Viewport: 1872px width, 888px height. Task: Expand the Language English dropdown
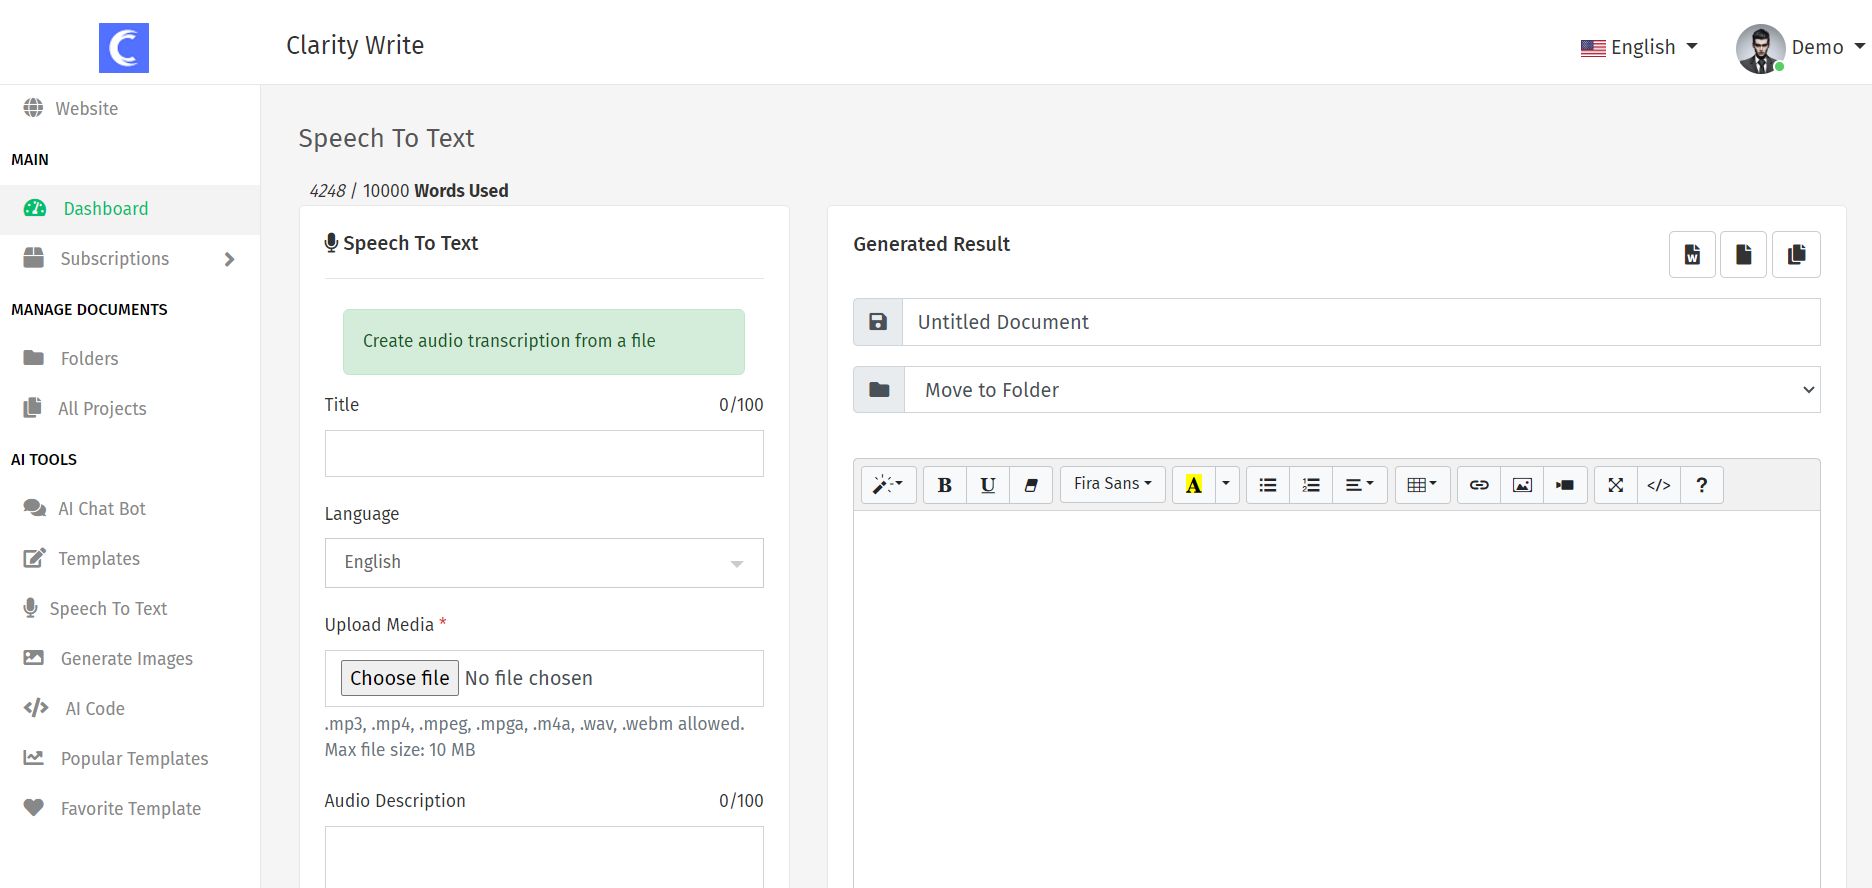click(x=543, y=563)
